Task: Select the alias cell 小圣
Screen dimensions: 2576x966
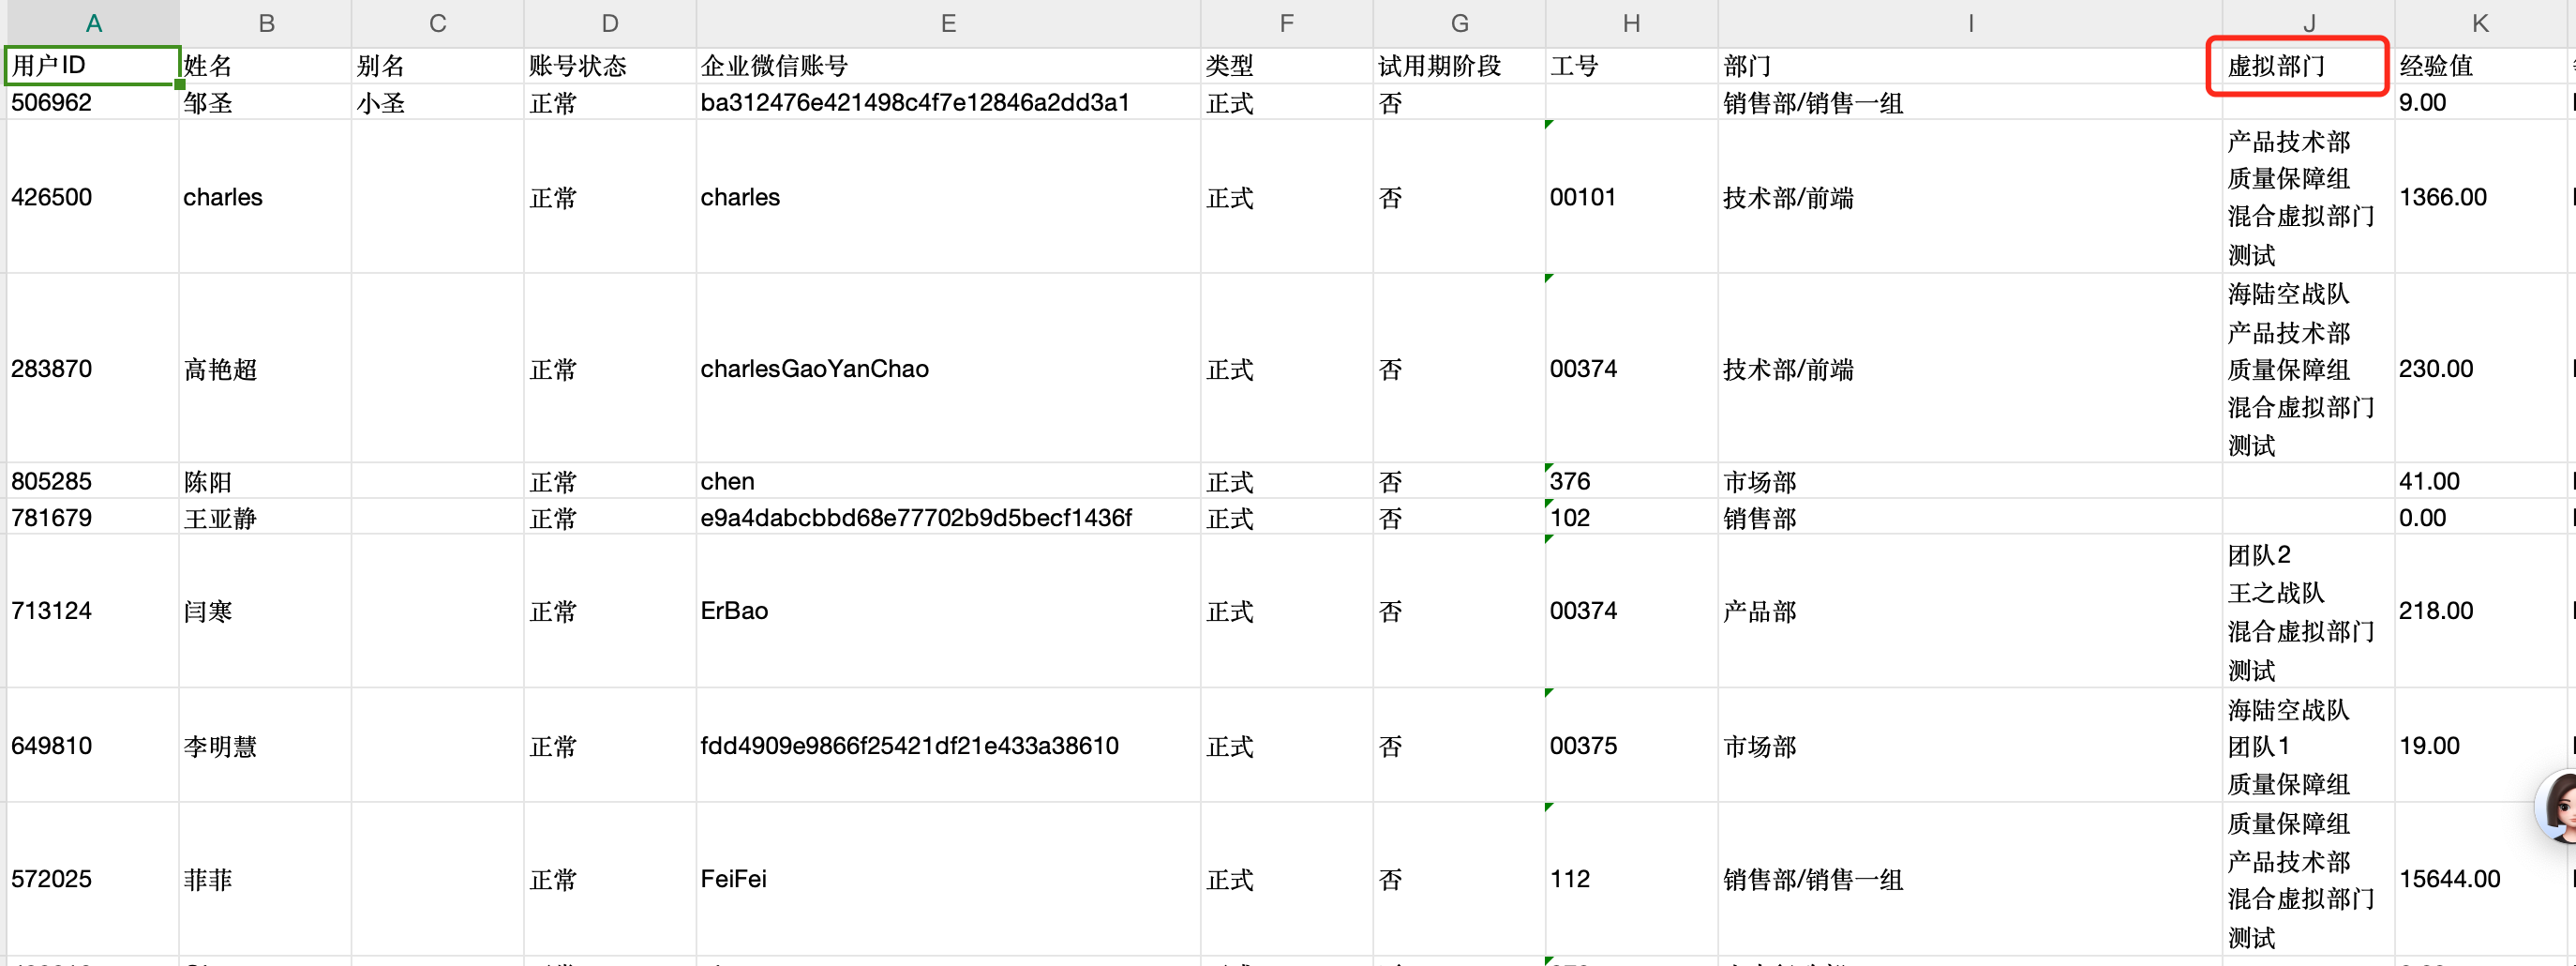Action: point(437,103)
